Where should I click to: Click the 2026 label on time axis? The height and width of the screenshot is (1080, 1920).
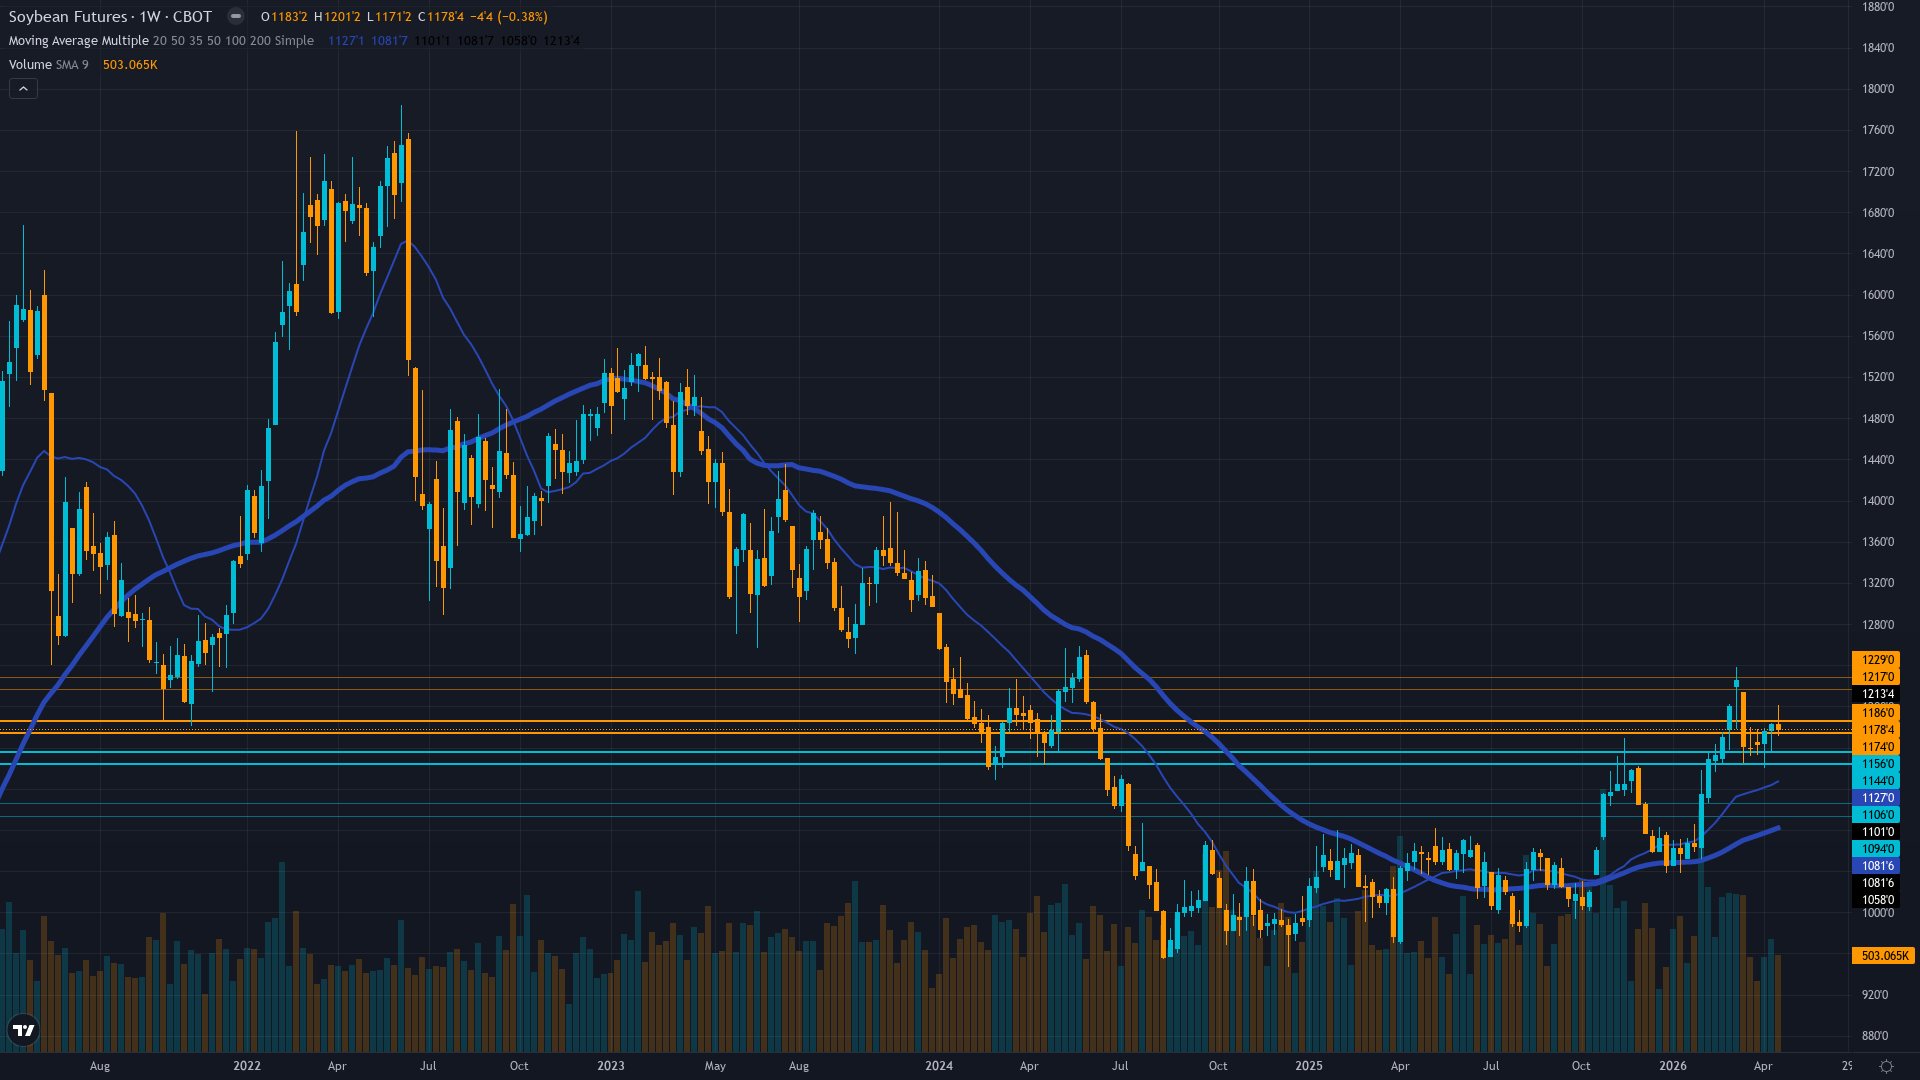pos(1673,1066)
